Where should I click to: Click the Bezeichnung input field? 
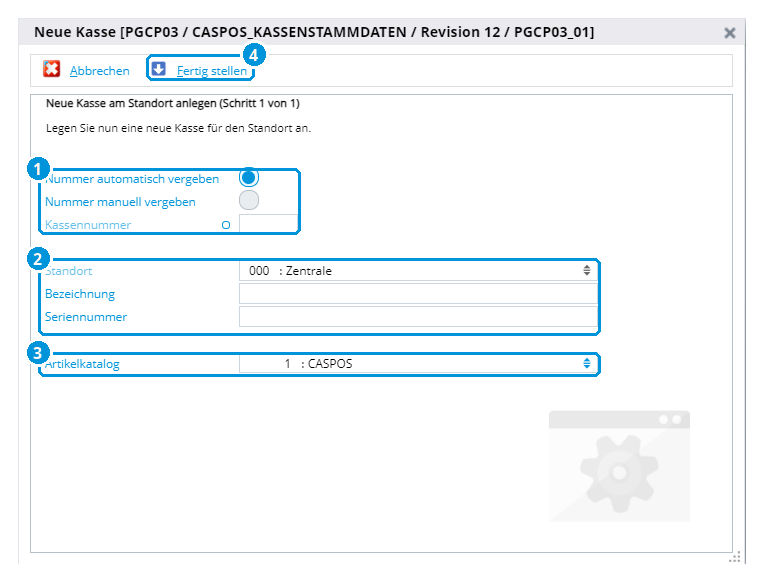point(418,293)
